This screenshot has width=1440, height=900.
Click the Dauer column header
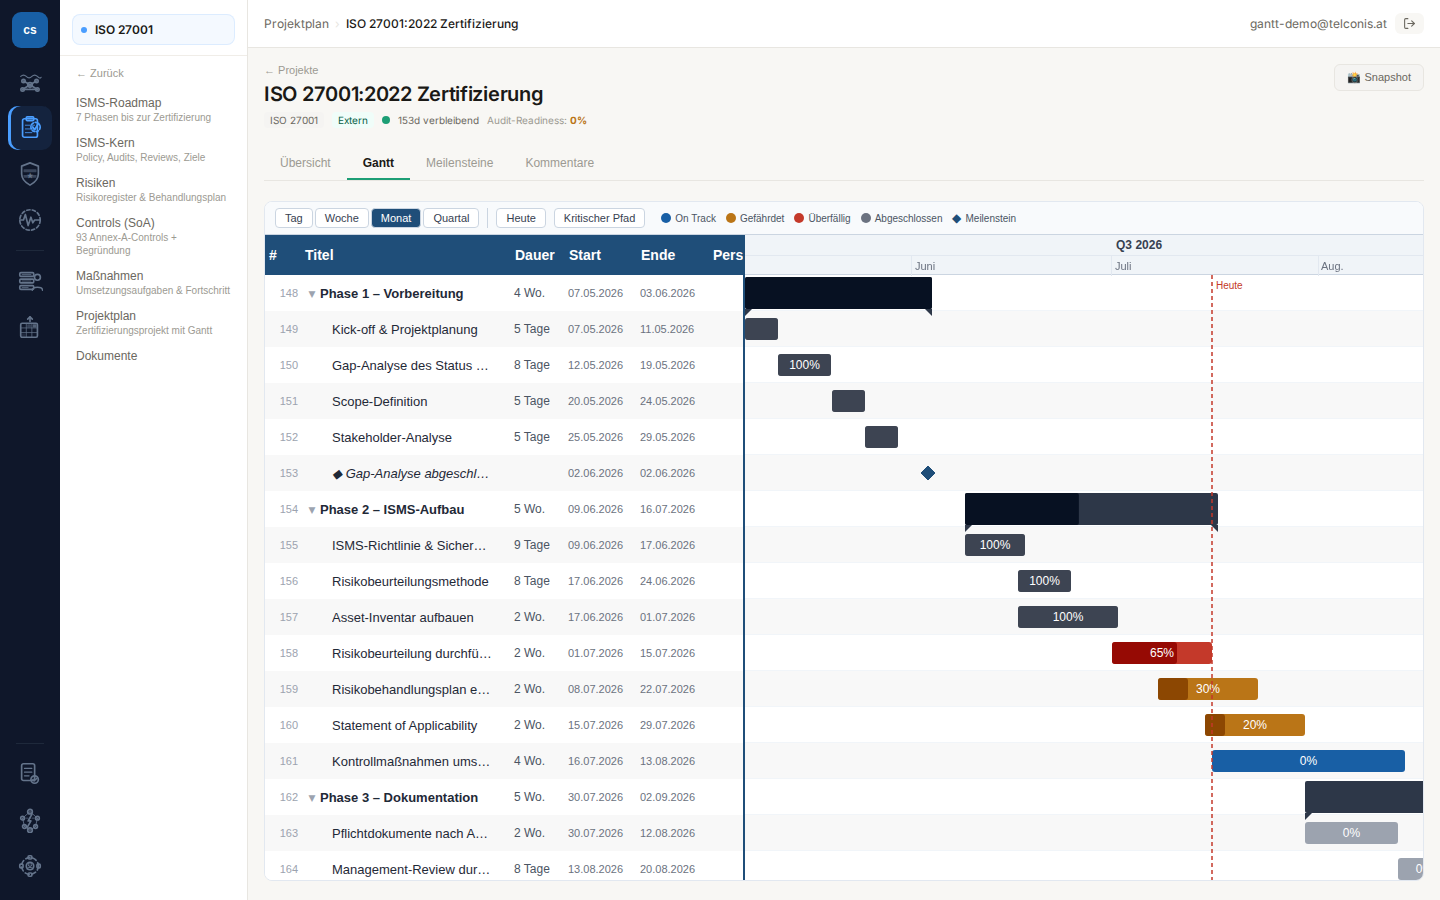point(535,255)
